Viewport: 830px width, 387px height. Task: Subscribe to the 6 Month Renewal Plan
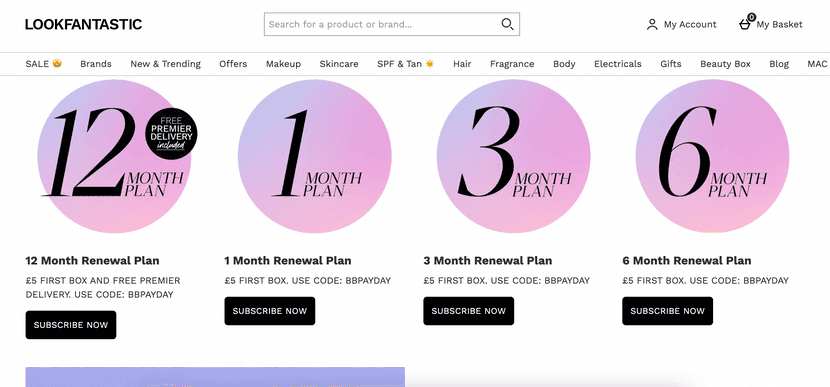(667, 311)
